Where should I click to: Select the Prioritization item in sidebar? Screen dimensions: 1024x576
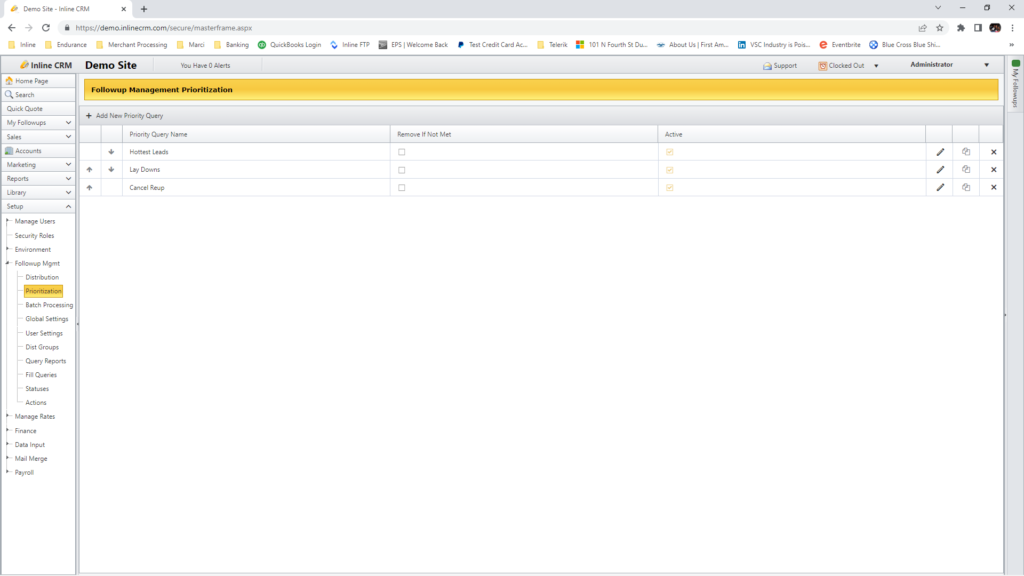[45, 290]
